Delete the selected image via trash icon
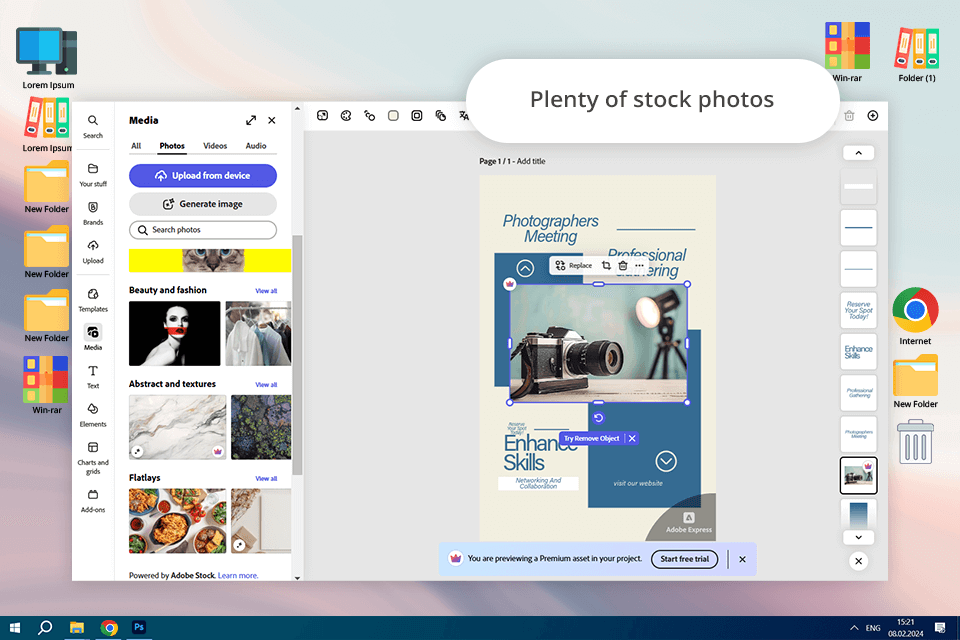The image size is (960, 640). 623,265
